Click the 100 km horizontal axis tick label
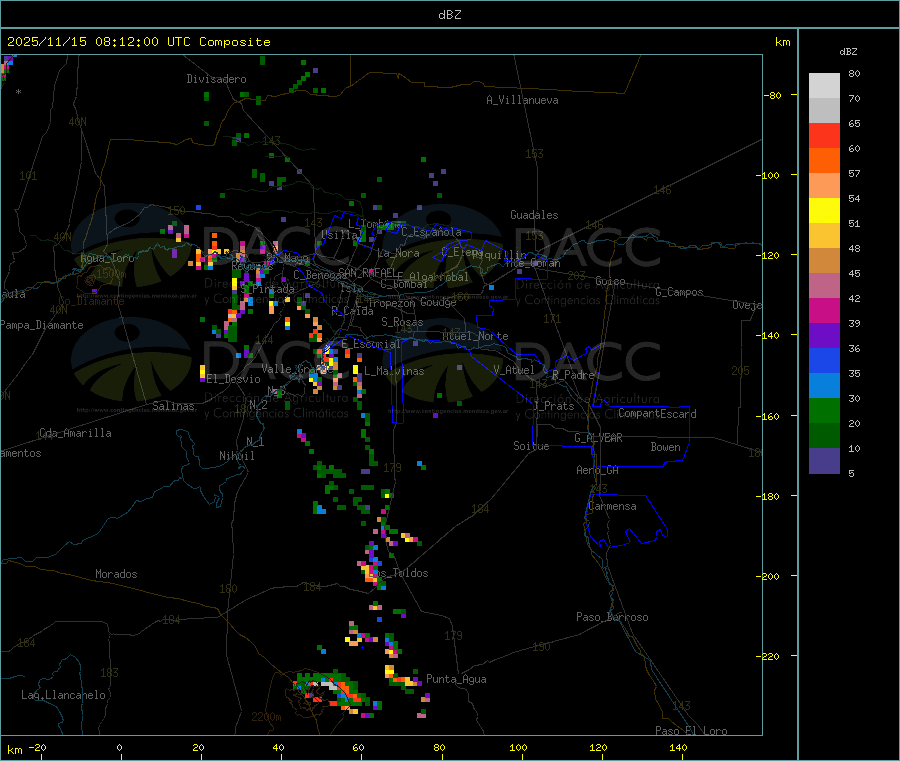900x761 pixels. click(518, 747)
